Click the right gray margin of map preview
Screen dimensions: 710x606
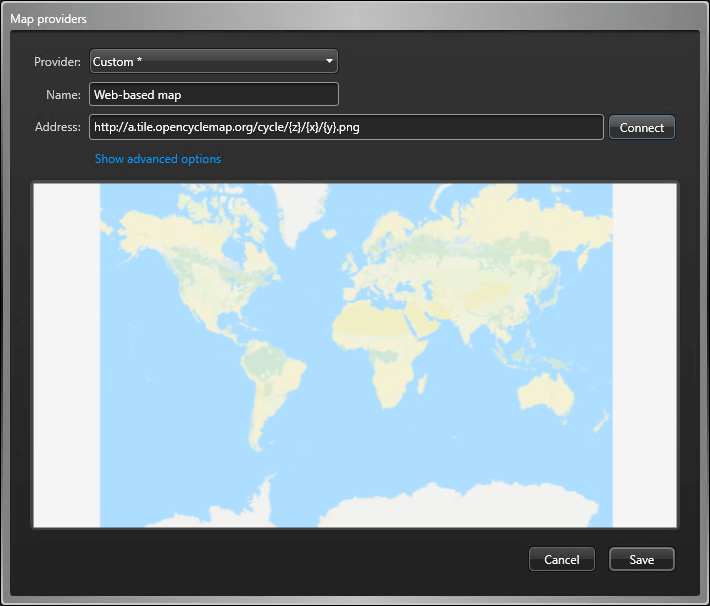point(644,355)
